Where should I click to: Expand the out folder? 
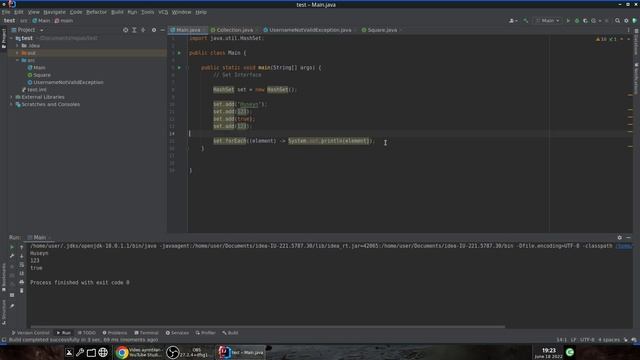(x=17, y=53)
